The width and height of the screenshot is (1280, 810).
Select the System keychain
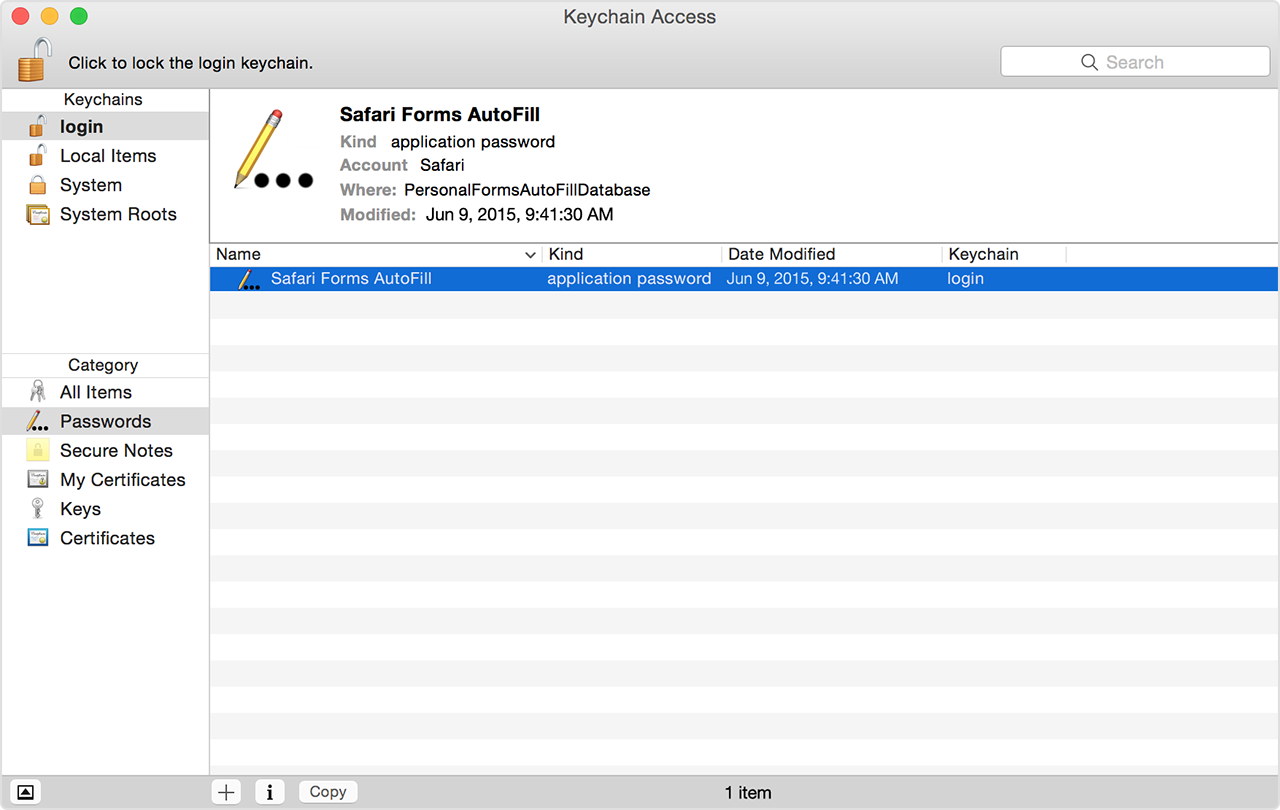point(105,185)
